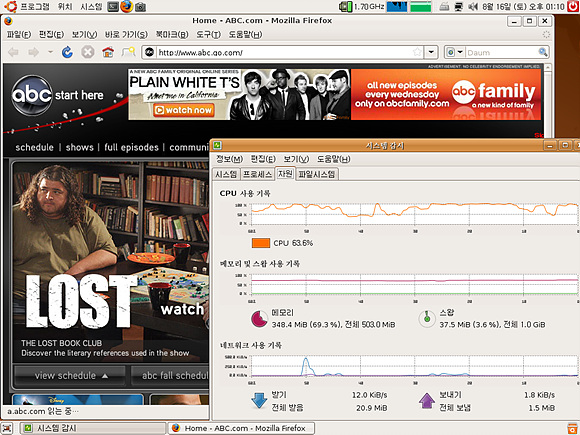The width and height of the screenshot is (580, 435).
Task: Click the show desktop icon in bottom panel
Action: point(7,428)
